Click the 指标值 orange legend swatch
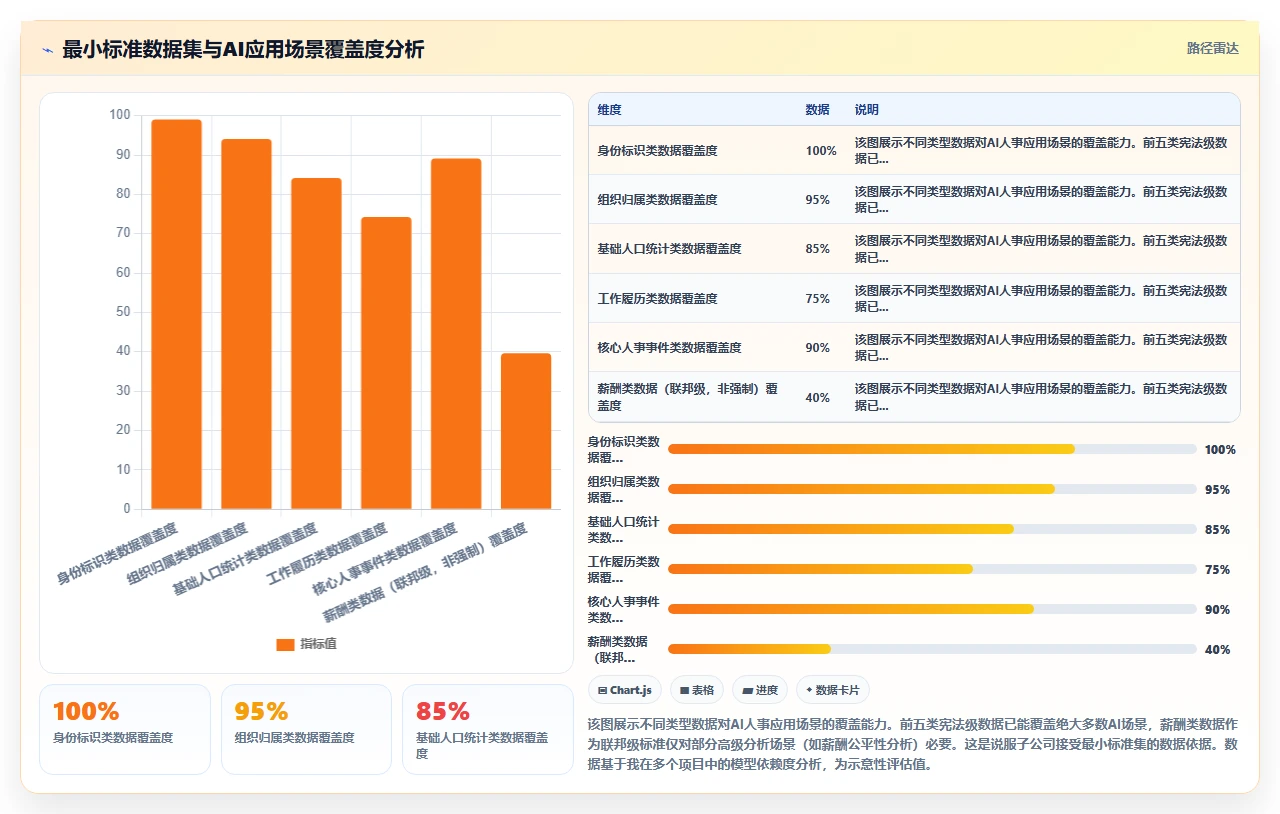Screen dimensions: 1280x814 coord(286,644)
